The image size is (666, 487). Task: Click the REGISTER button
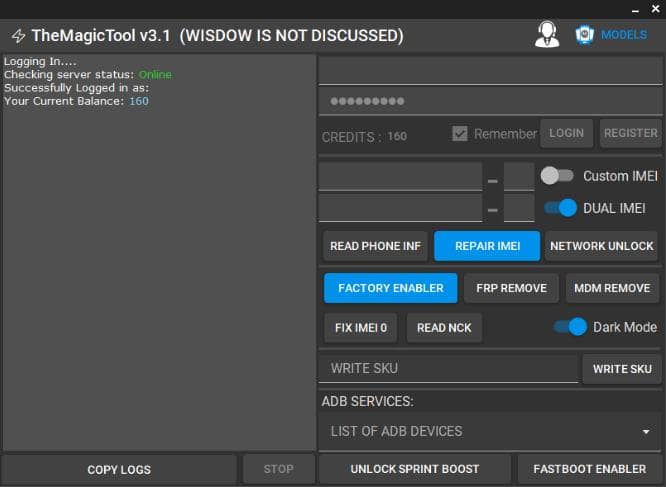point(631,133)
